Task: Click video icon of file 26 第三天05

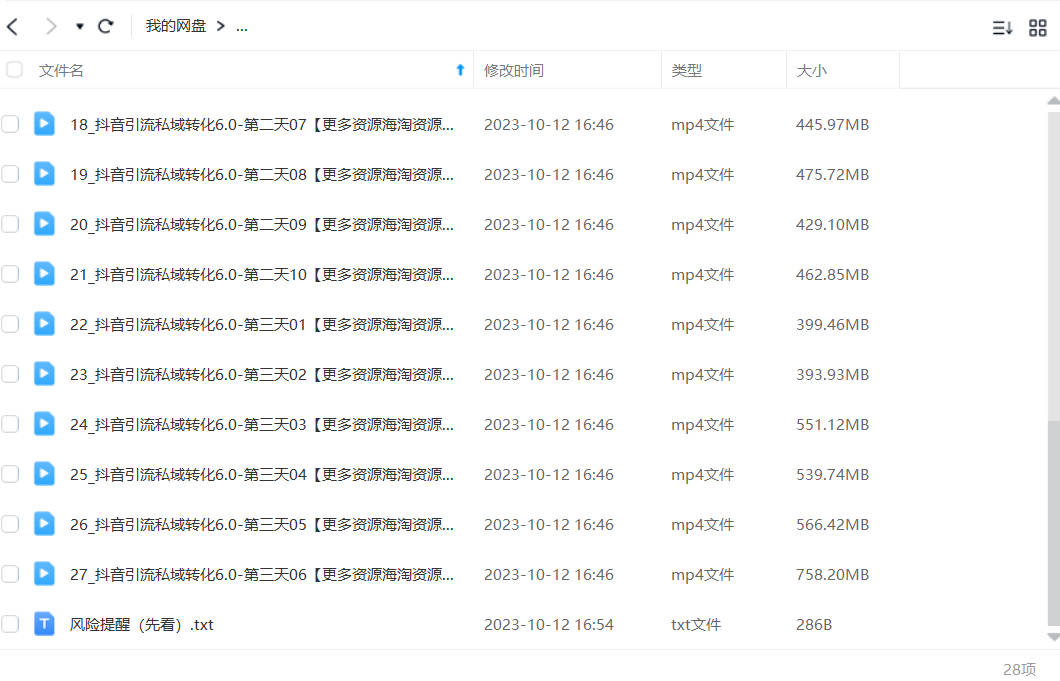Action: tap(45, 524)
